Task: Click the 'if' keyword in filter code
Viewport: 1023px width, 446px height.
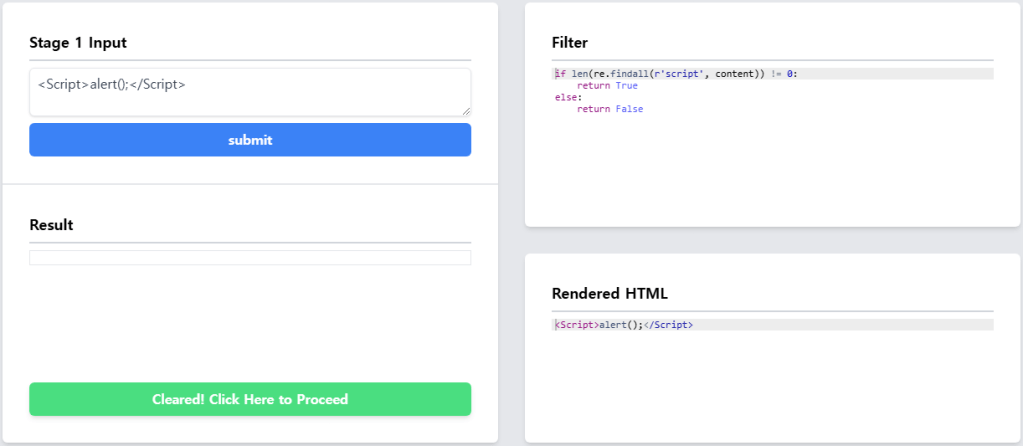Action: click(560, 74)
